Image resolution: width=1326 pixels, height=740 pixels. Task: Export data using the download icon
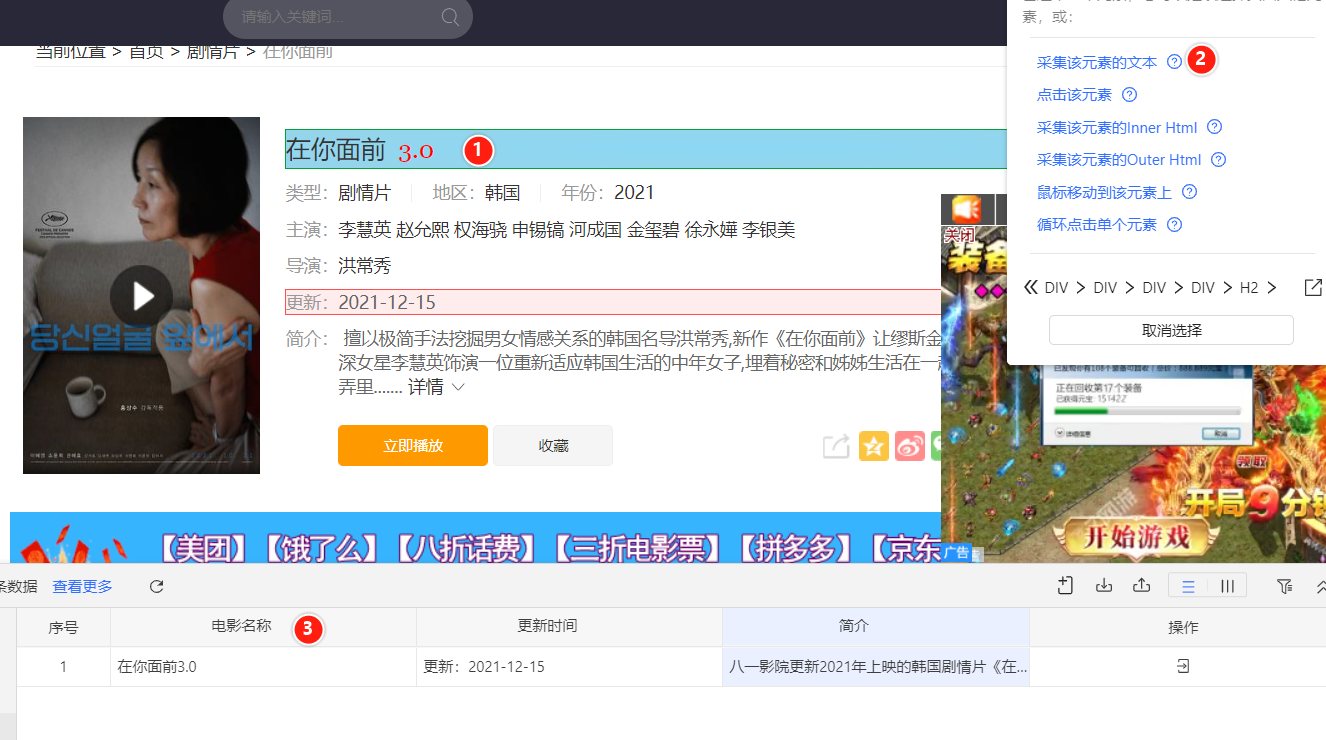coord(1103,585)
